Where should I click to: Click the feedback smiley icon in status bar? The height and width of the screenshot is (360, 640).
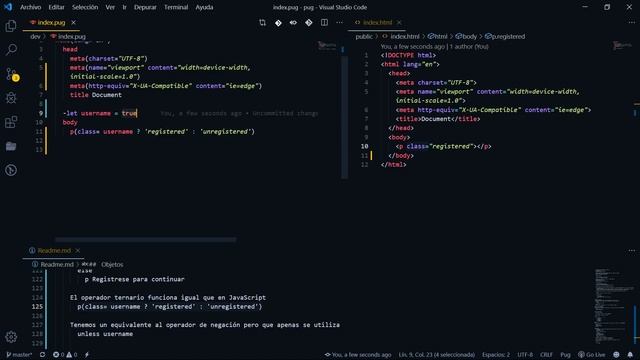pyautogui.click(x=616, y=355)
